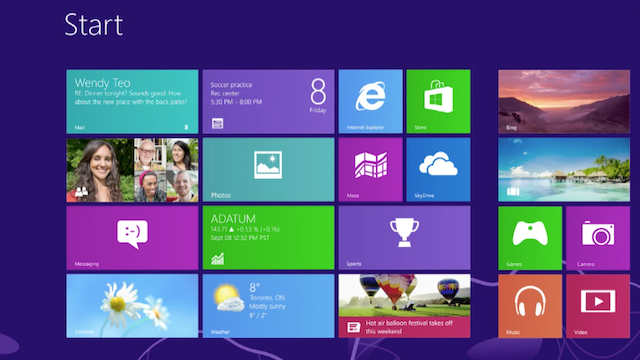Open the ADATUM Finance stock tile
640x360 pixels.
[x=269, y=238]
